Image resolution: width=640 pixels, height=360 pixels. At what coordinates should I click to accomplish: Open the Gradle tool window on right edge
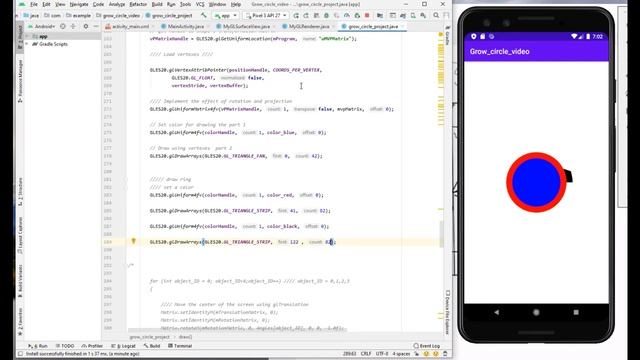(447, 36)
